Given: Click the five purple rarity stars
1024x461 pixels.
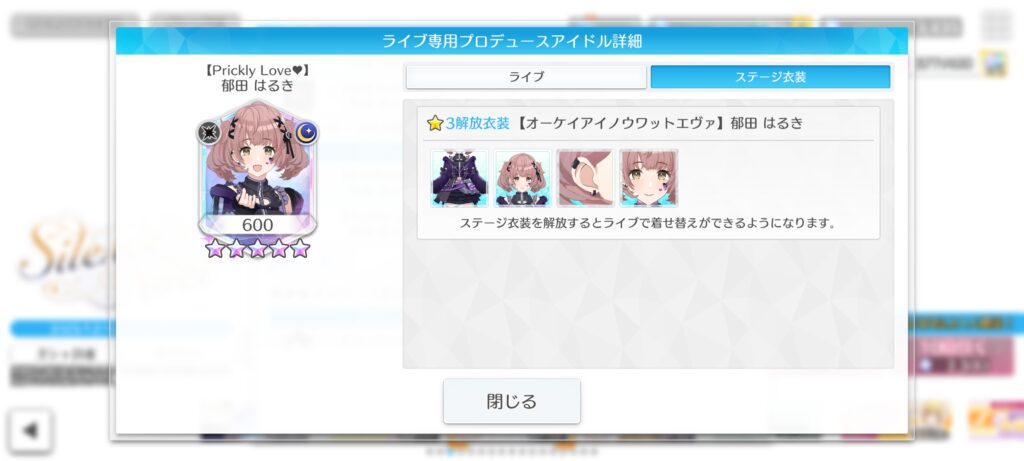Looking at the screenshot, I should pyautogui.click(x=257, y=248).
